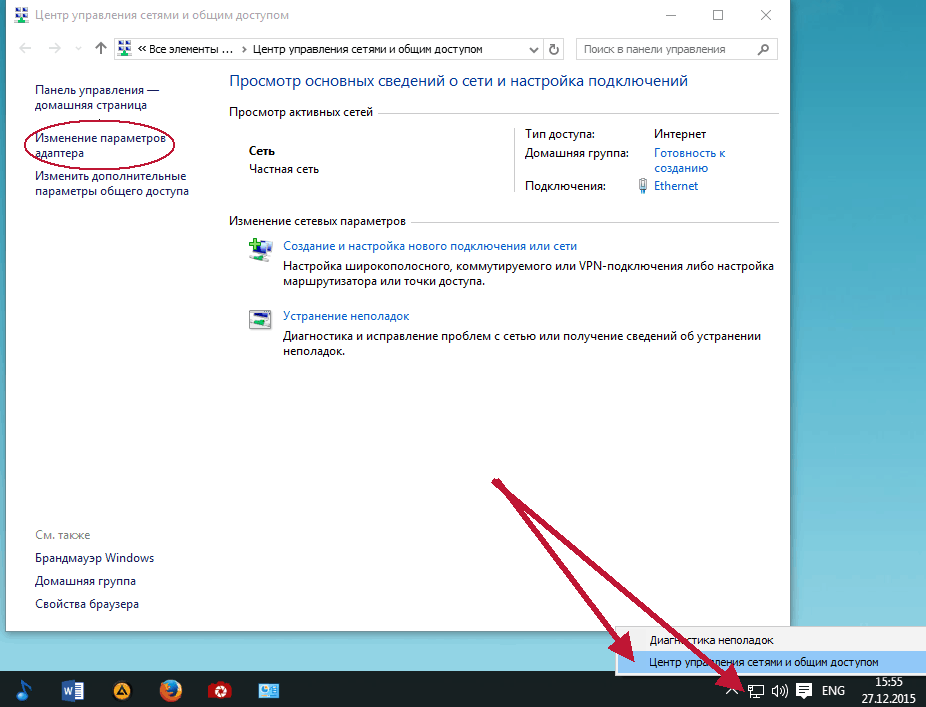Open the music note taskbar app
The width and height of the screenshot is (926, 707).
click(24, 690)
